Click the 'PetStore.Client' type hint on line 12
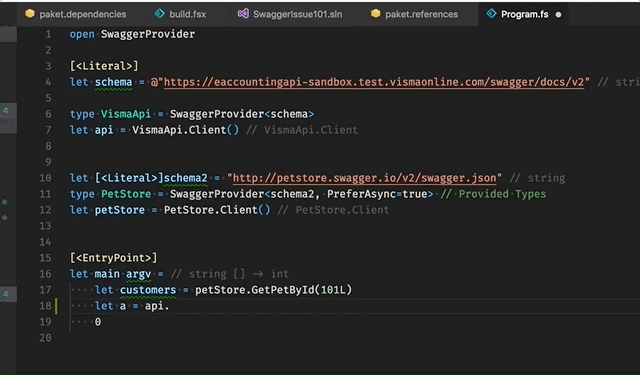 (x=342, y=210)
